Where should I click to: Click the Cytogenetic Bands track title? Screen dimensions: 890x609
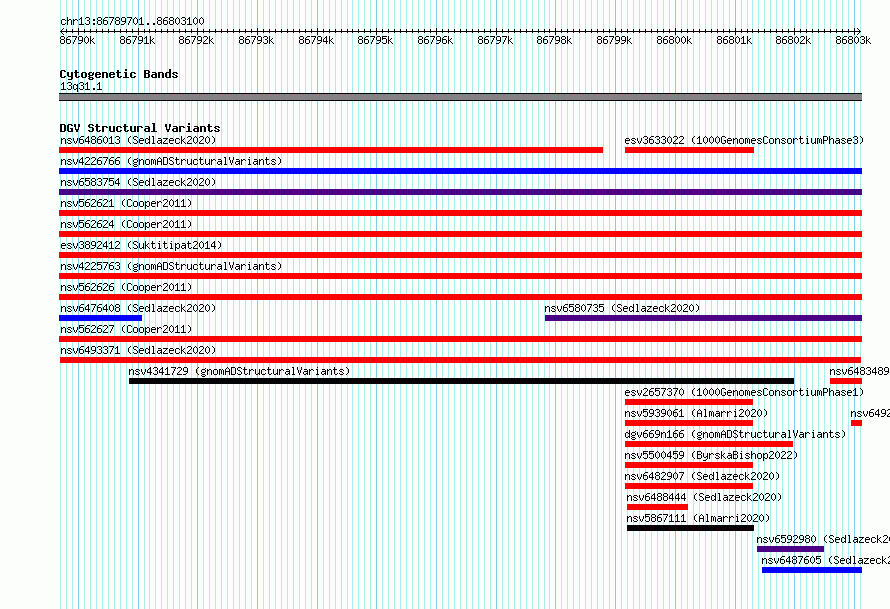[x=119, y=74]
